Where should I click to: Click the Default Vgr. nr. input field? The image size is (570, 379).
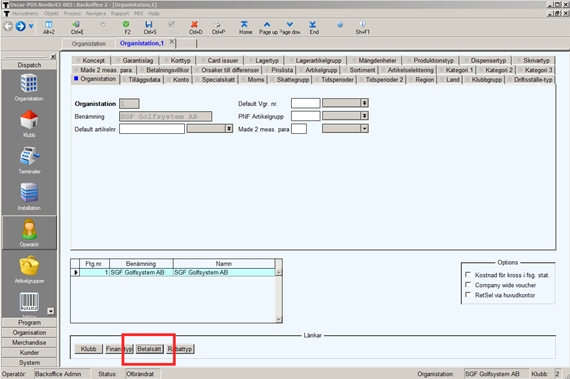point(305,103)
